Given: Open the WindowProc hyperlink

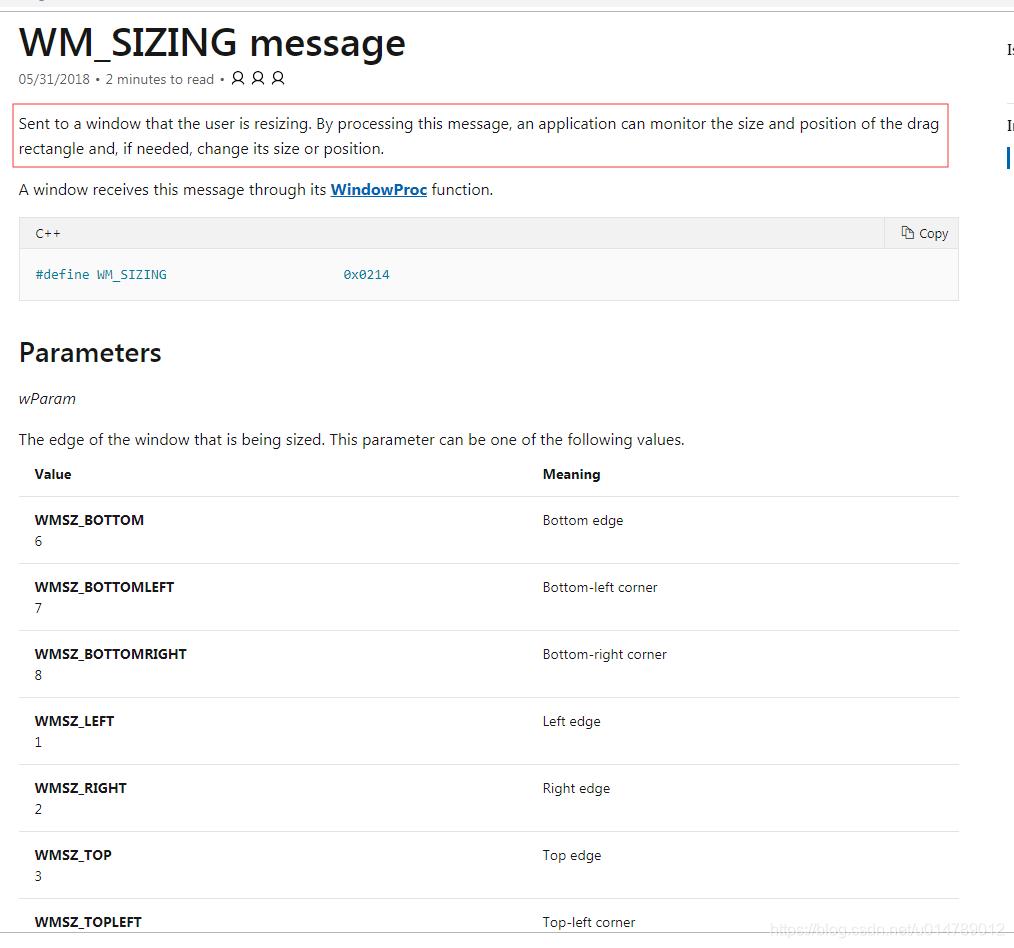Looking at the screenshot, I should point(378,189).
